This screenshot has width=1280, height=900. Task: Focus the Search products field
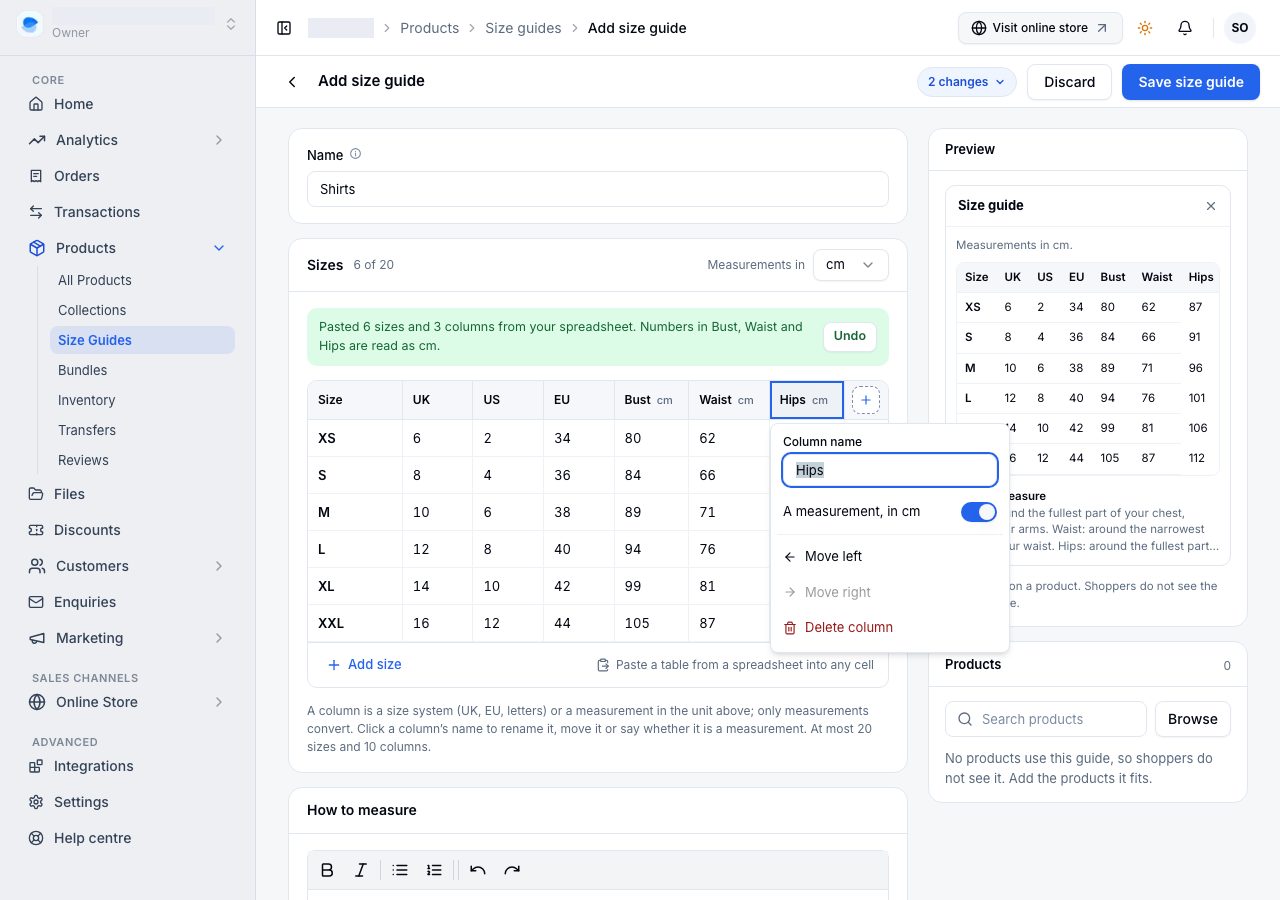pyautogui.click(x=1046, y=719)
